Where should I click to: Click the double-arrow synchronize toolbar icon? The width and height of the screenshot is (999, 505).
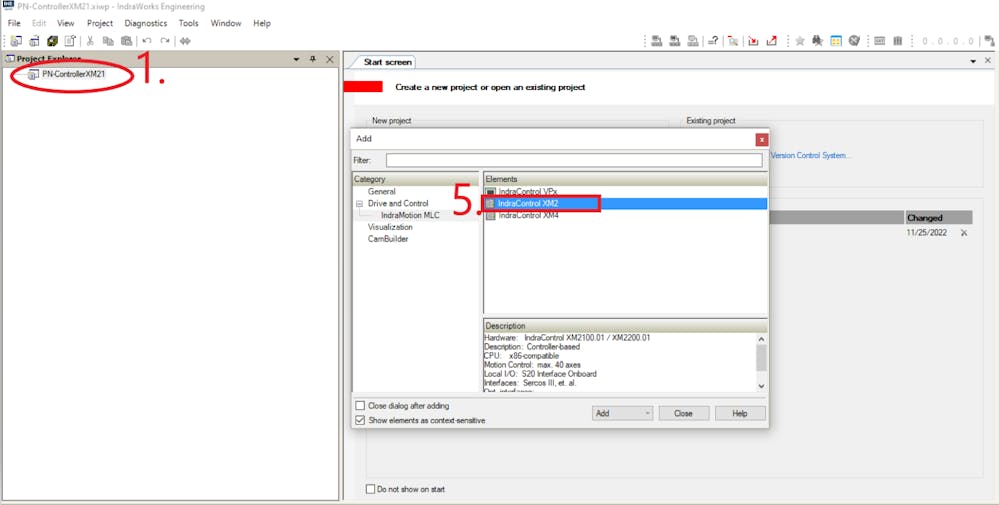click(x=185, y=41)
